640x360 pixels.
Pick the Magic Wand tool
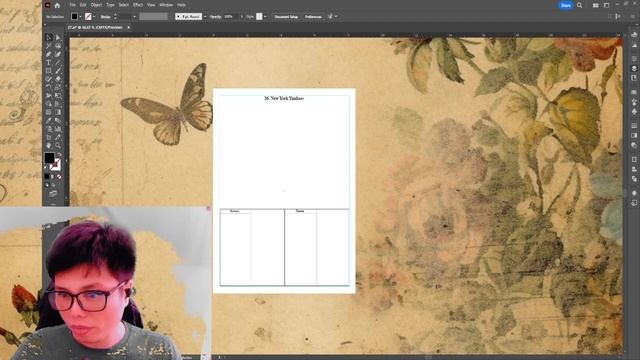coord(49,46)
